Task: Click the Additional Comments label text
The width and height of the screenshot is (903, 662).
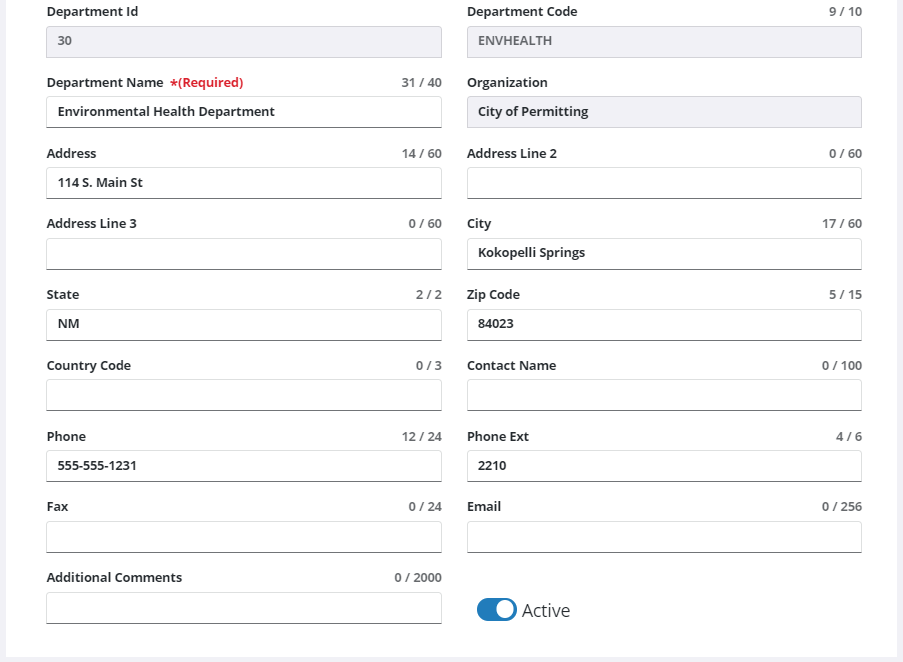Action: tap(114, 578)
